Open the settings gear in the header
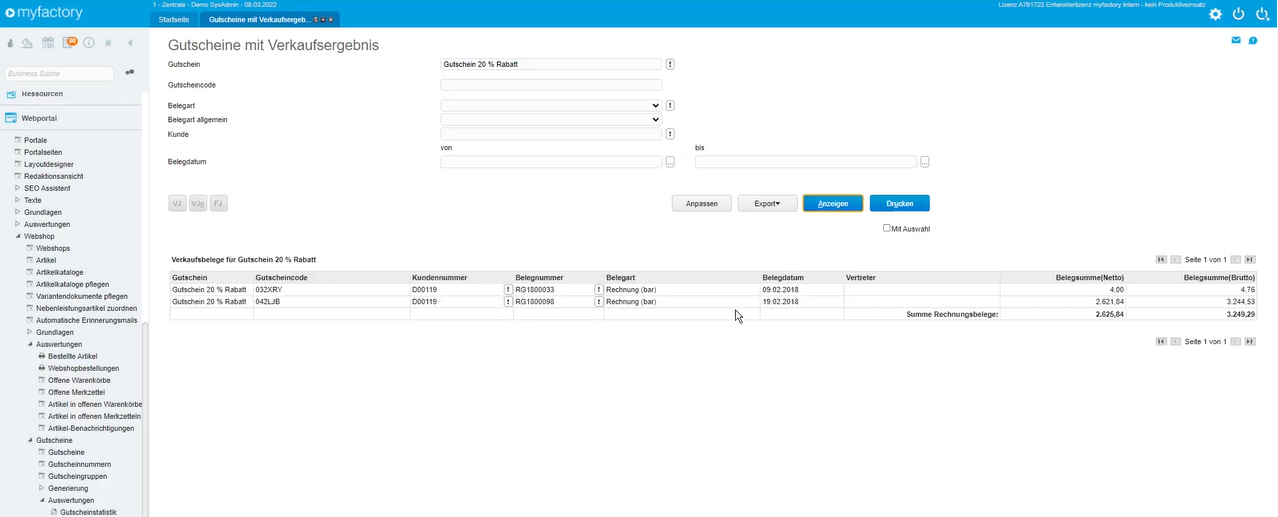The image size is (1278, 517). (1215, 14)
